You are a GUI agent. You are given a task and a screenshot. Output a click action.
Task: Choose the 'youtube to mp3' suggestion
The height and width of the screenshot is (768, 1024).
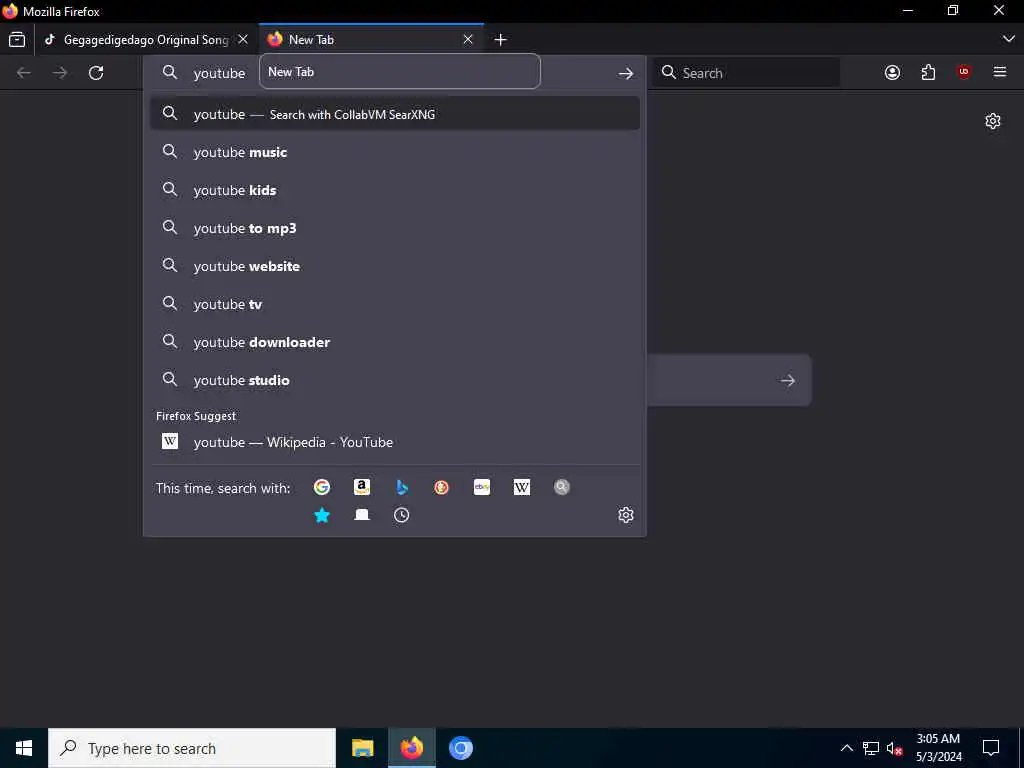pos(394,228)
